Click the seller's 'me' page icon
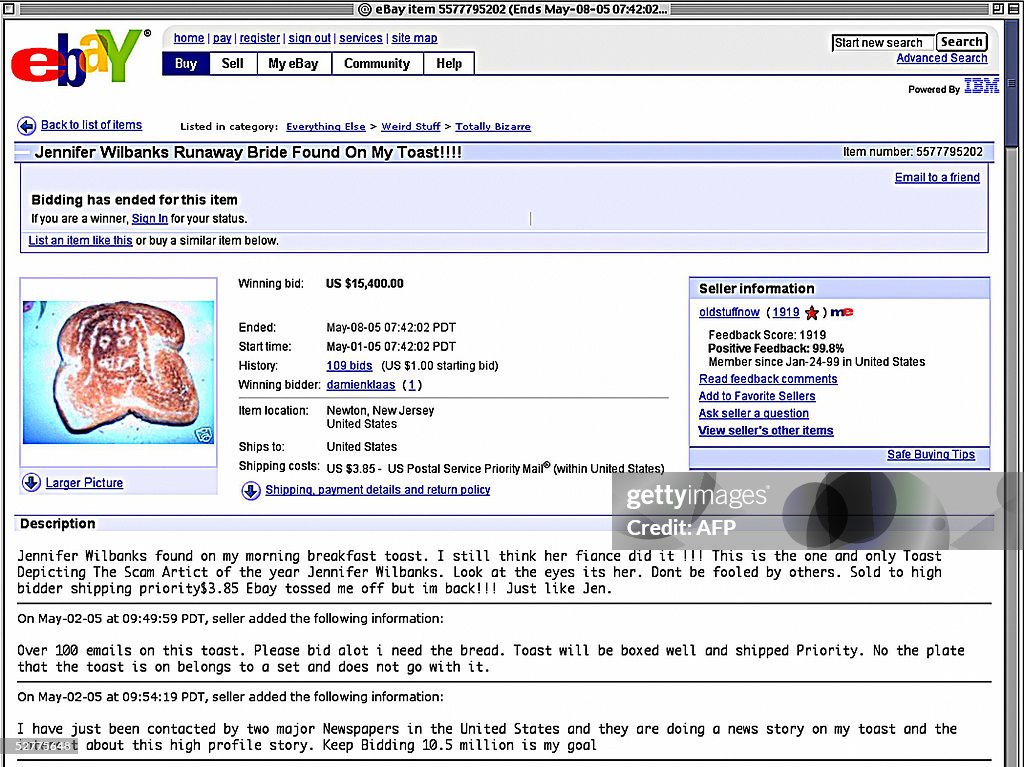The height and width of the screenshot is (767, 1024). (842, 312)
